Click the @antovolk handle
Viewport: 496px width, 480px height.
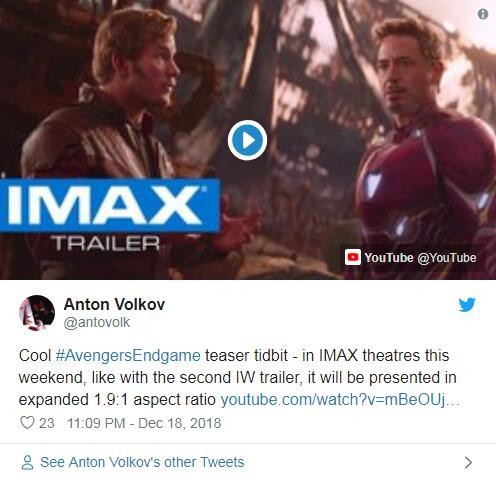coord(97,322)
